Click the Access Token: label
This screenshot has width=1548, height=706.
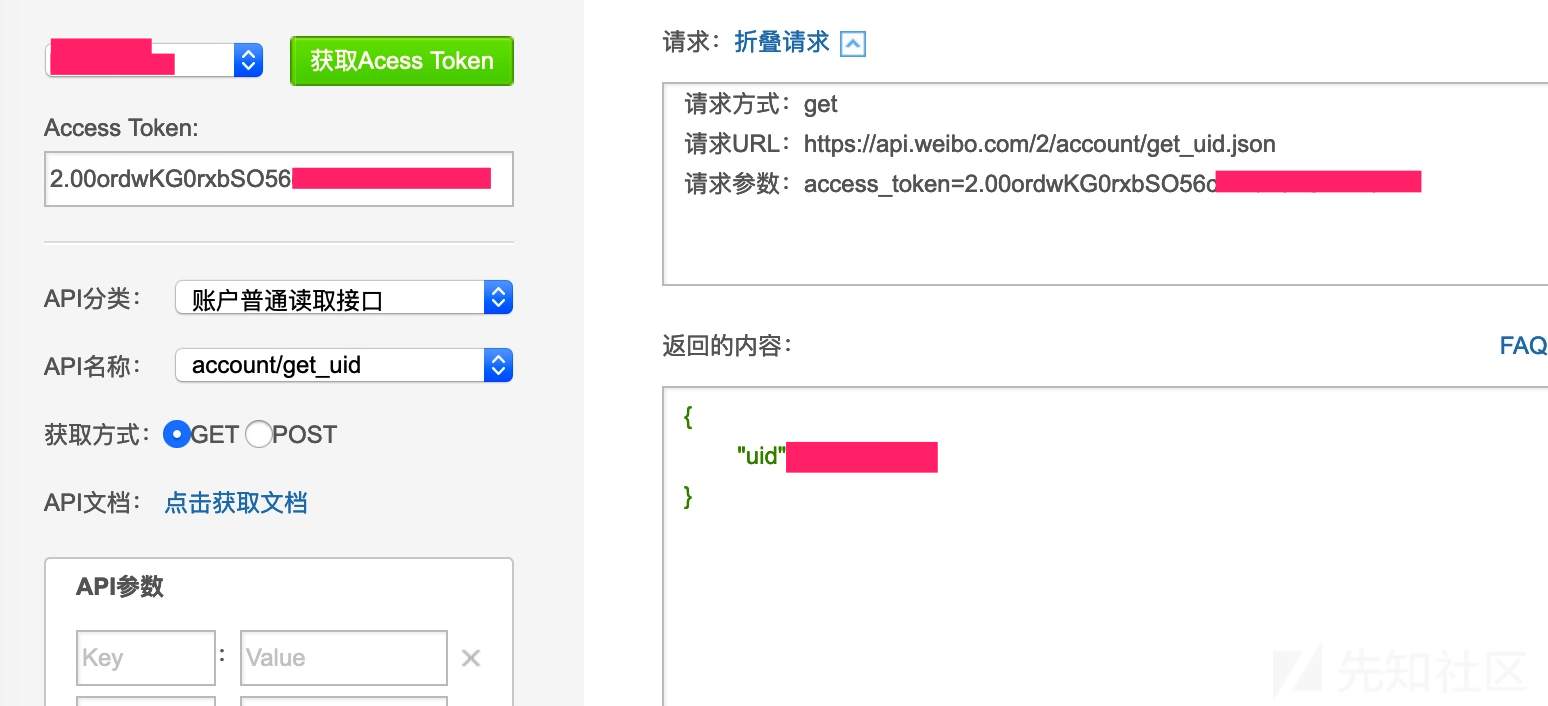coord(122,128)
